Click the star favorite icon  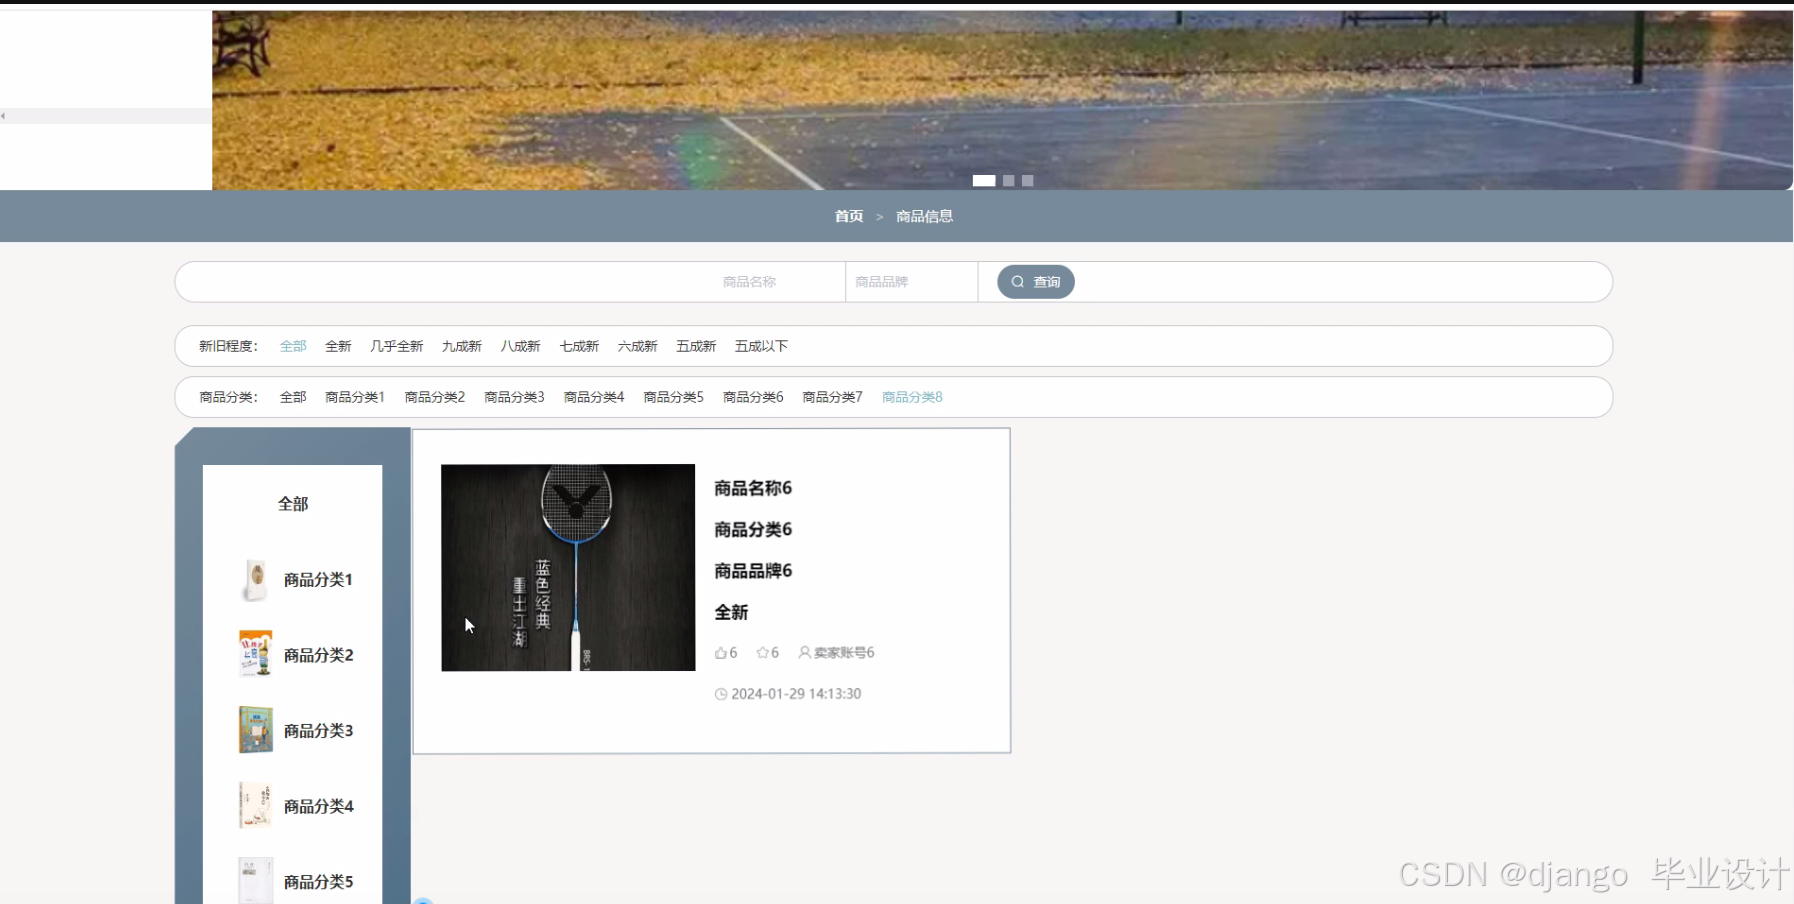pos(762,653)
